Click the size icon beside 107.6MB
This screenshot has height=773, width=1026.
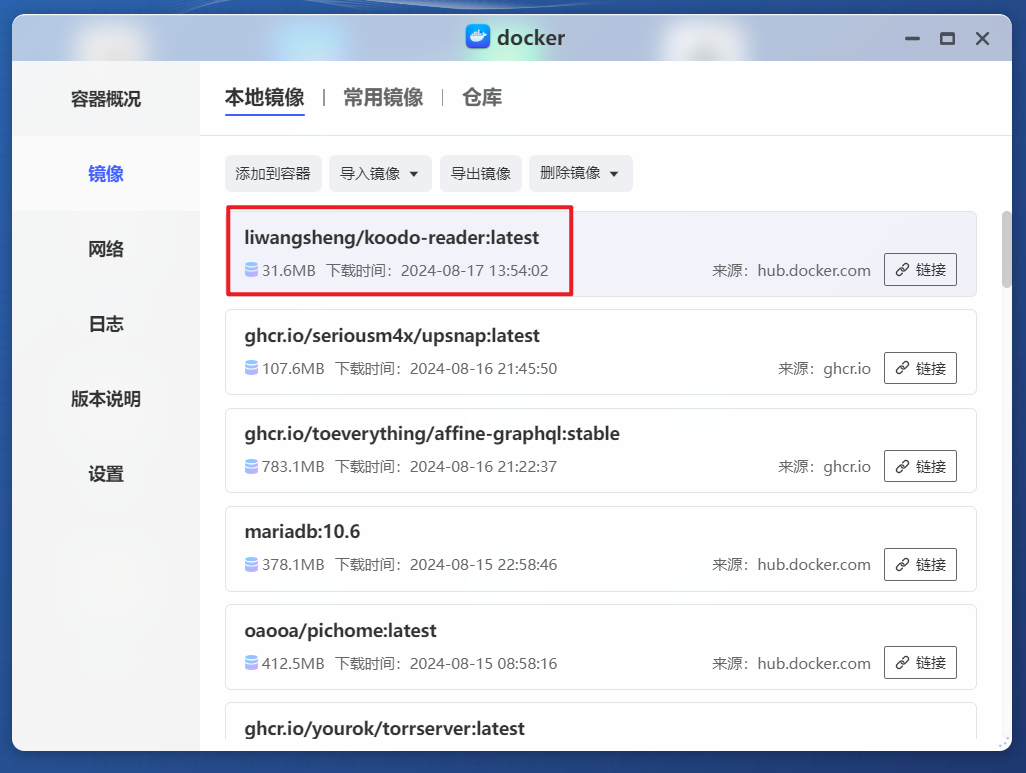pyautogui.click(x=251, y=368)
